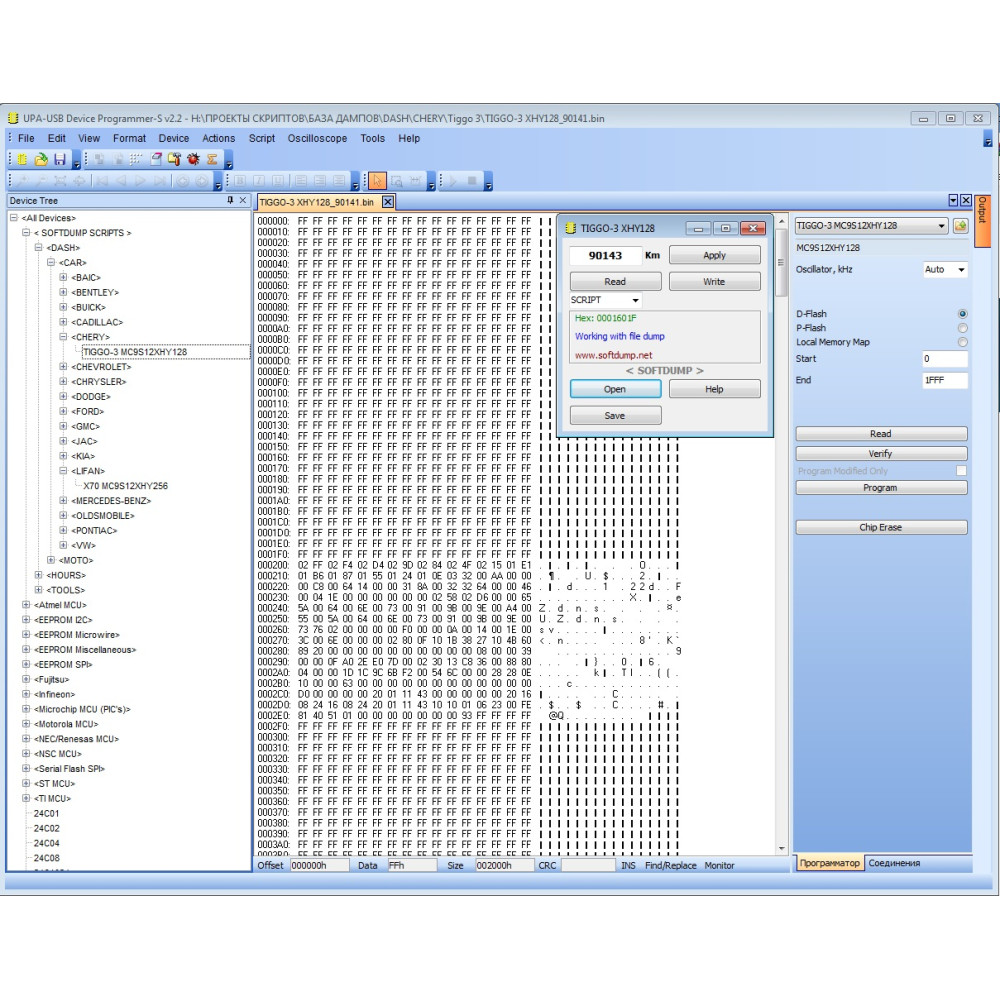Click the hammer tool icon in toolbar
Viewport: 1000px width, 1000px height.
pyautogui.click(x=174, y=159)
